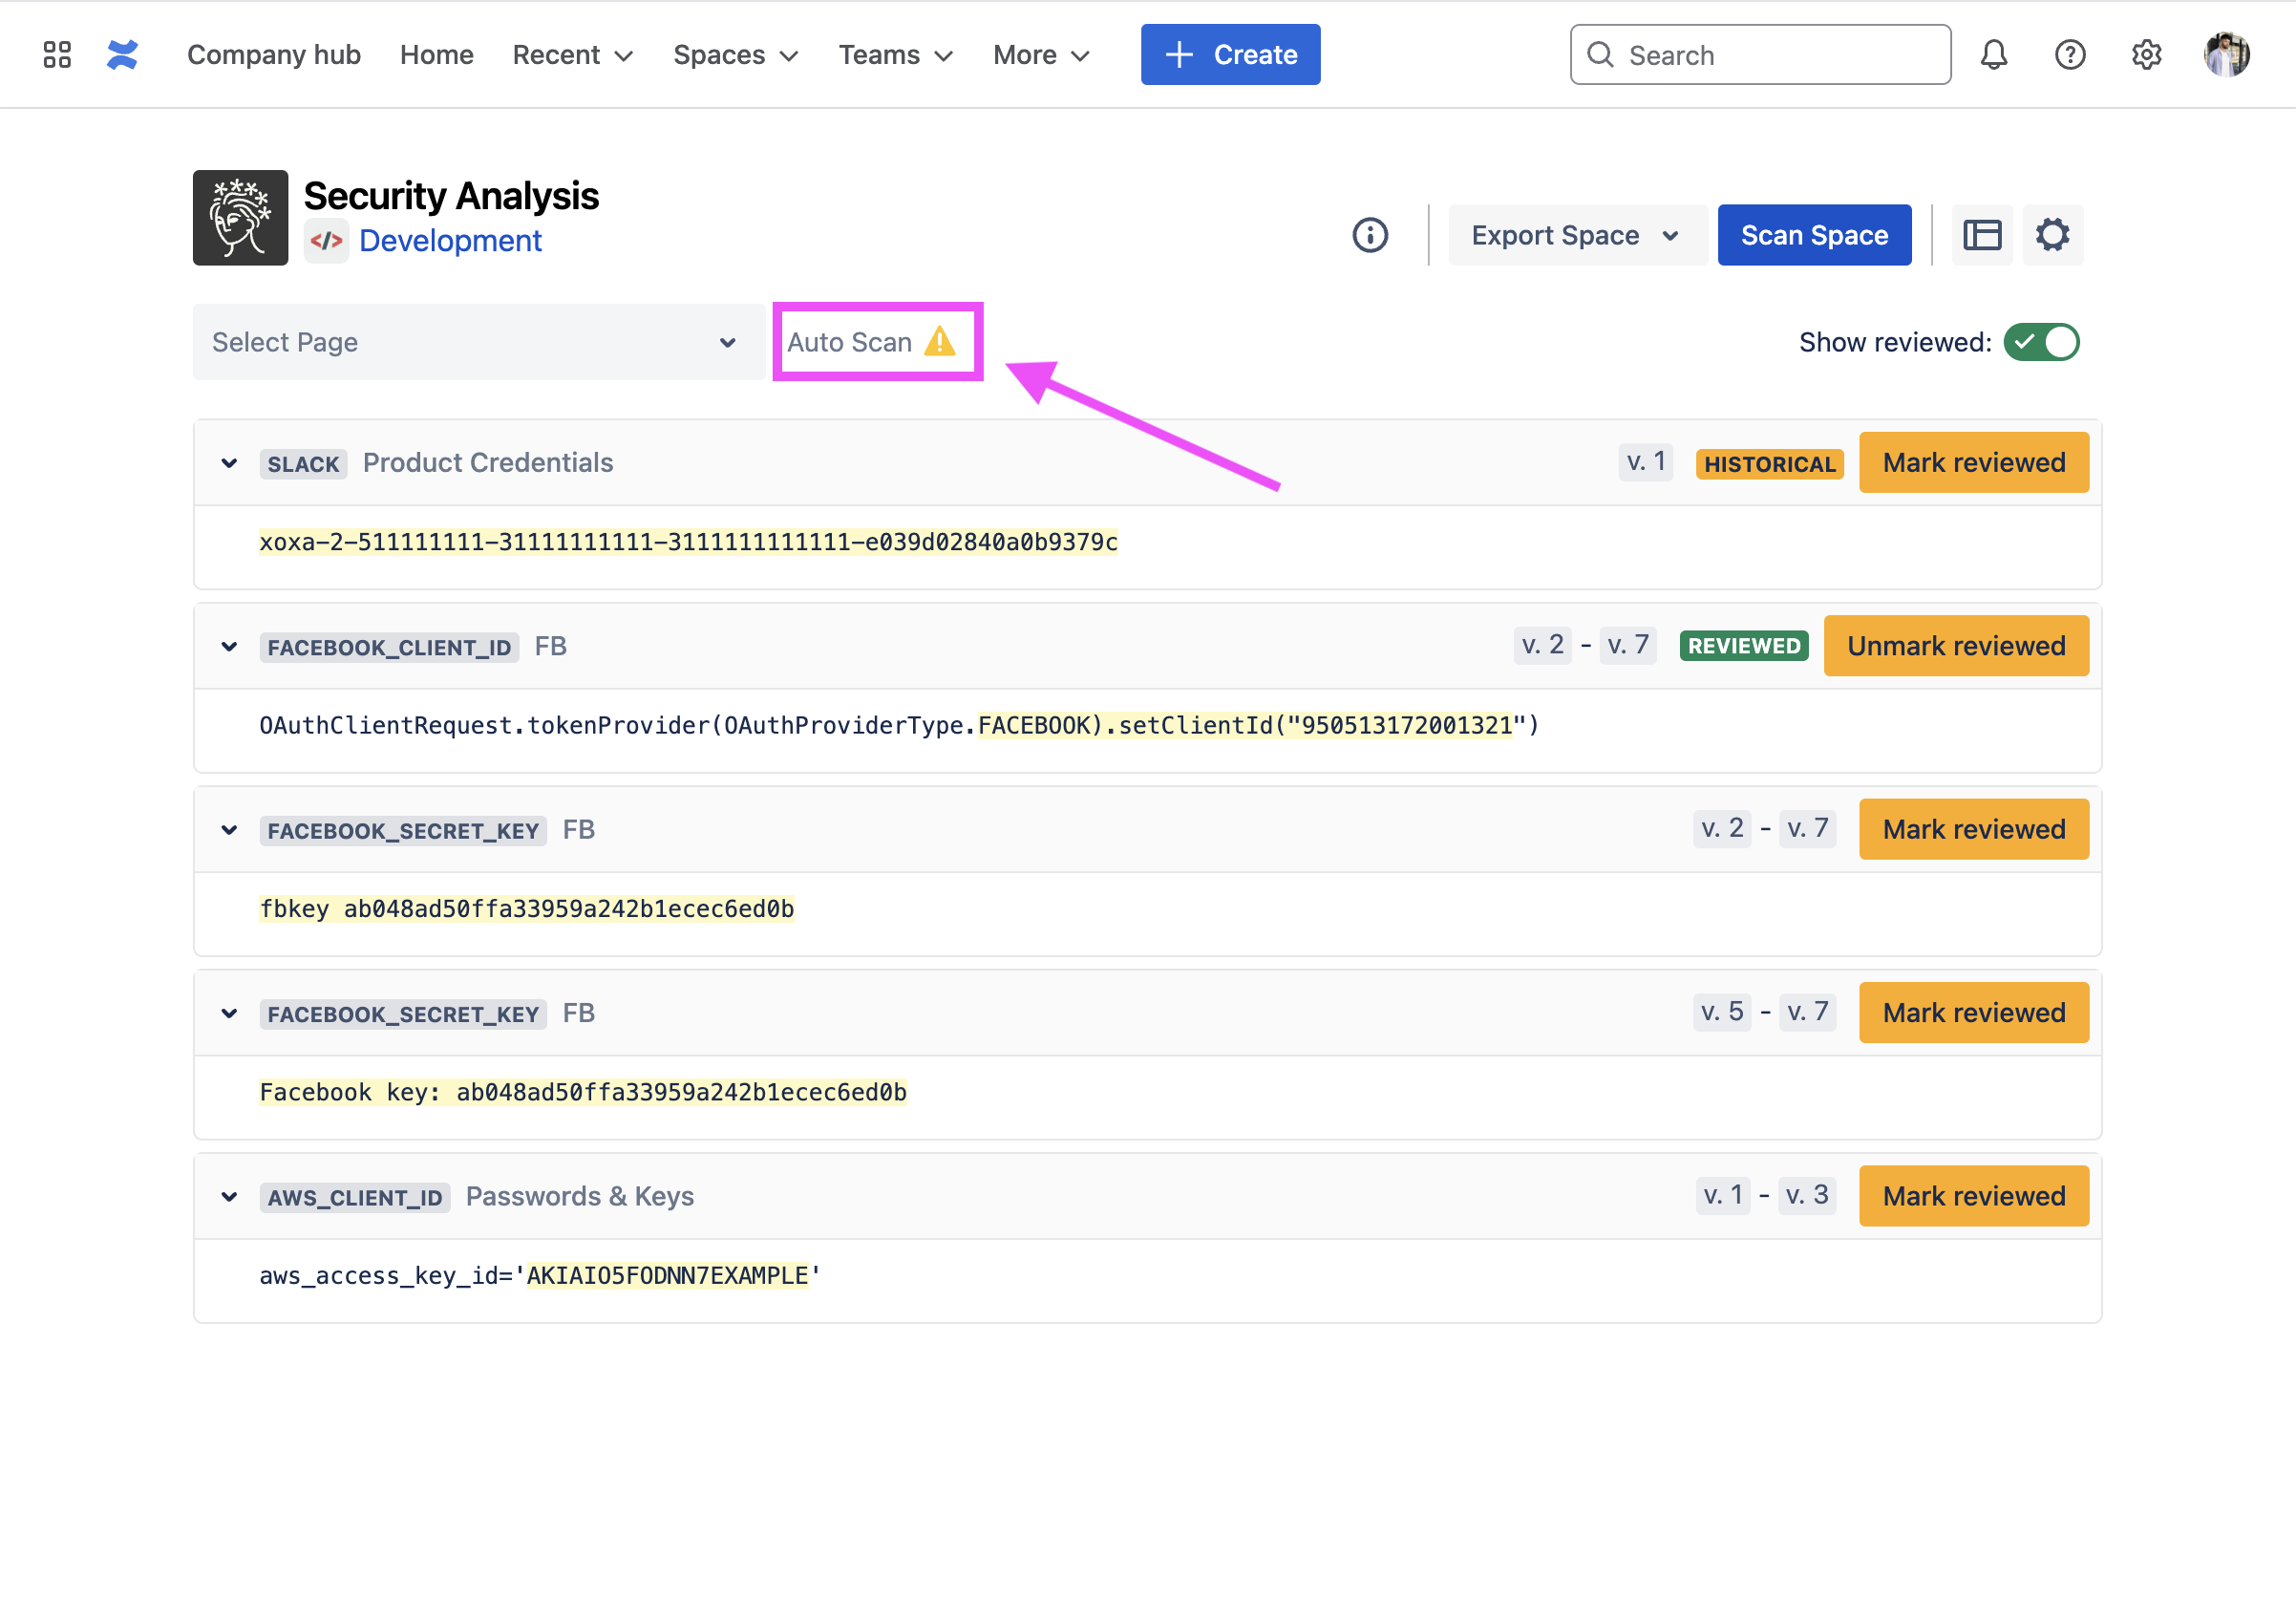Click the SLACK tag label
This screenshot has width=2296, height=1622.
303,464
